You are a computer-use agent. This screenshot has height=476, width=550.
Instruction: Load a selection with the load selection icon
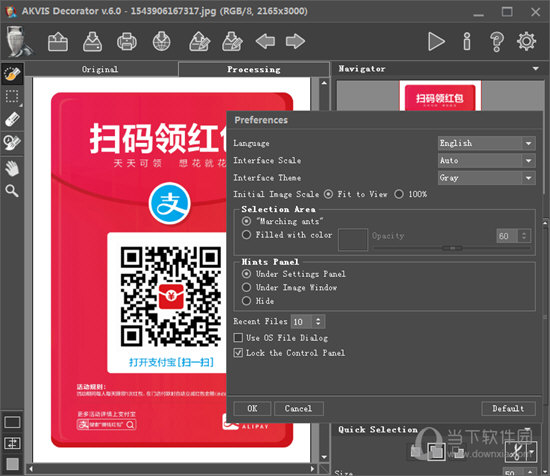tap(199, 42)
